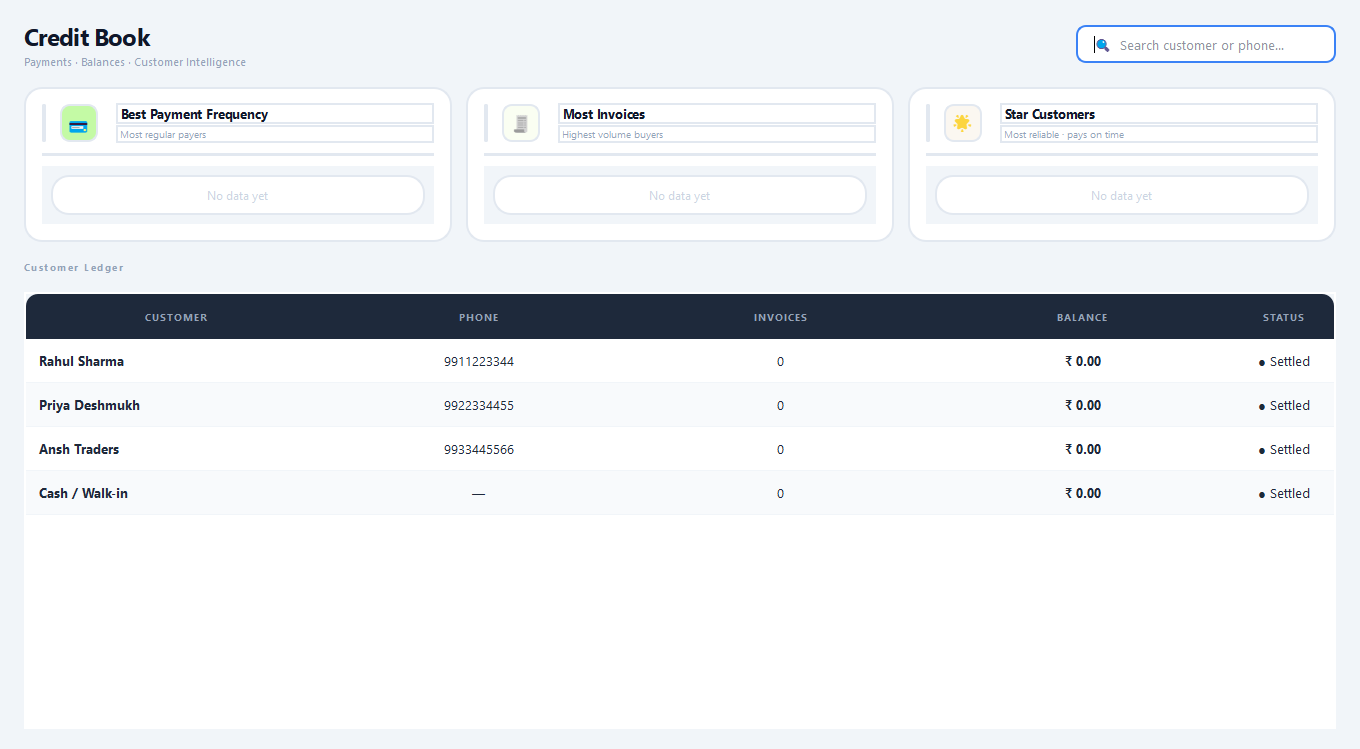Open the Cash / Walk-in customer row
The image size is (1360, 749).
pos(680,493)
